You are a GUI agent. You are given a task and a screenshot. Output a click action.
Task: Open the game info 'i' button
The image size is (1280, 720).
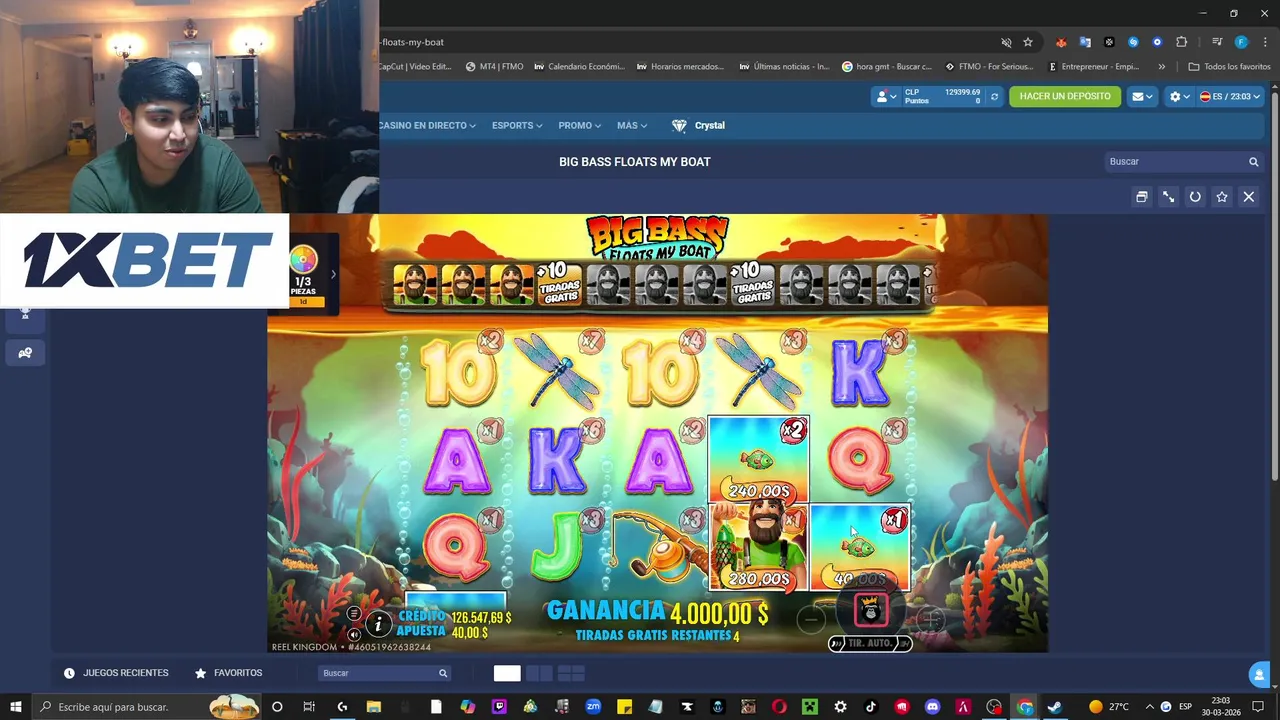pyautogui.click(x=378, y=624)
